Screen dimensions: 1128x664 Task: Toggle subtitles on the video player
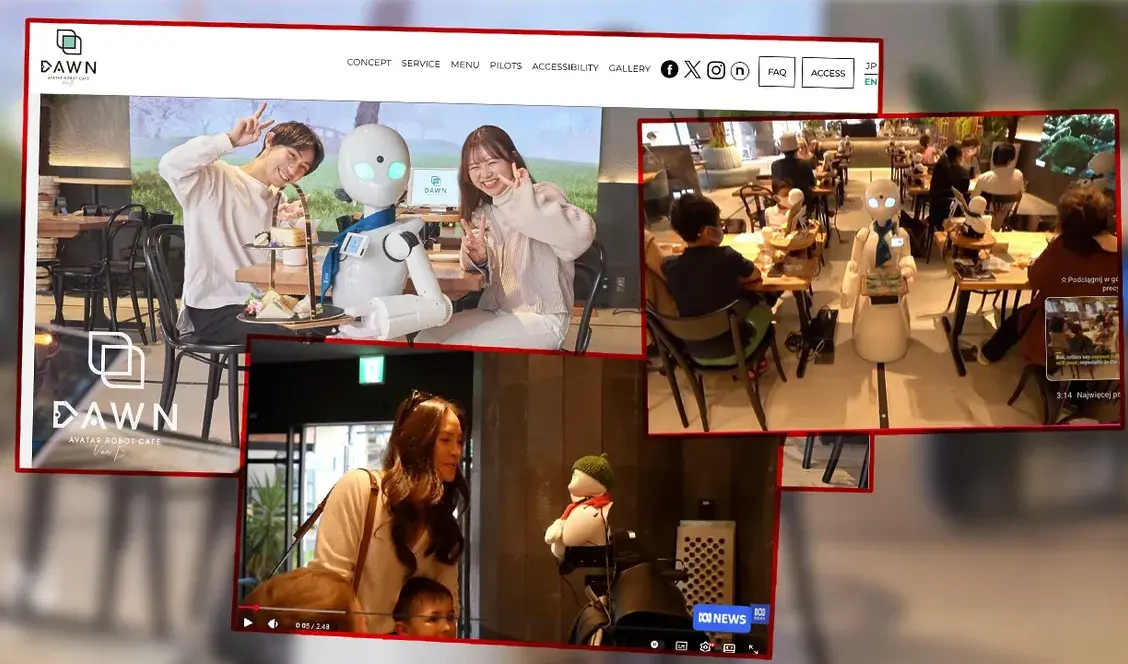681,646
